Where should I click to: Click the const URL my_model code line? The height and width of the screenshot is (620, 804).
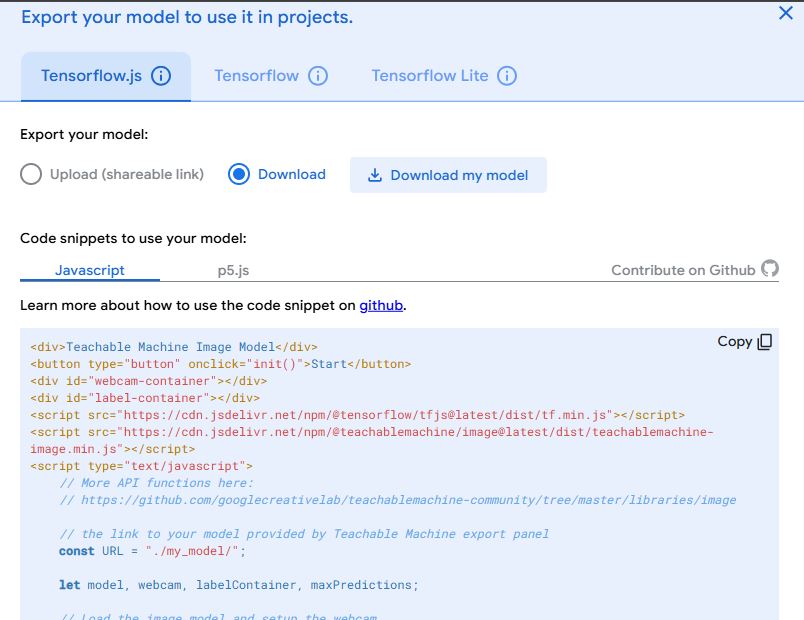(152, 551)
